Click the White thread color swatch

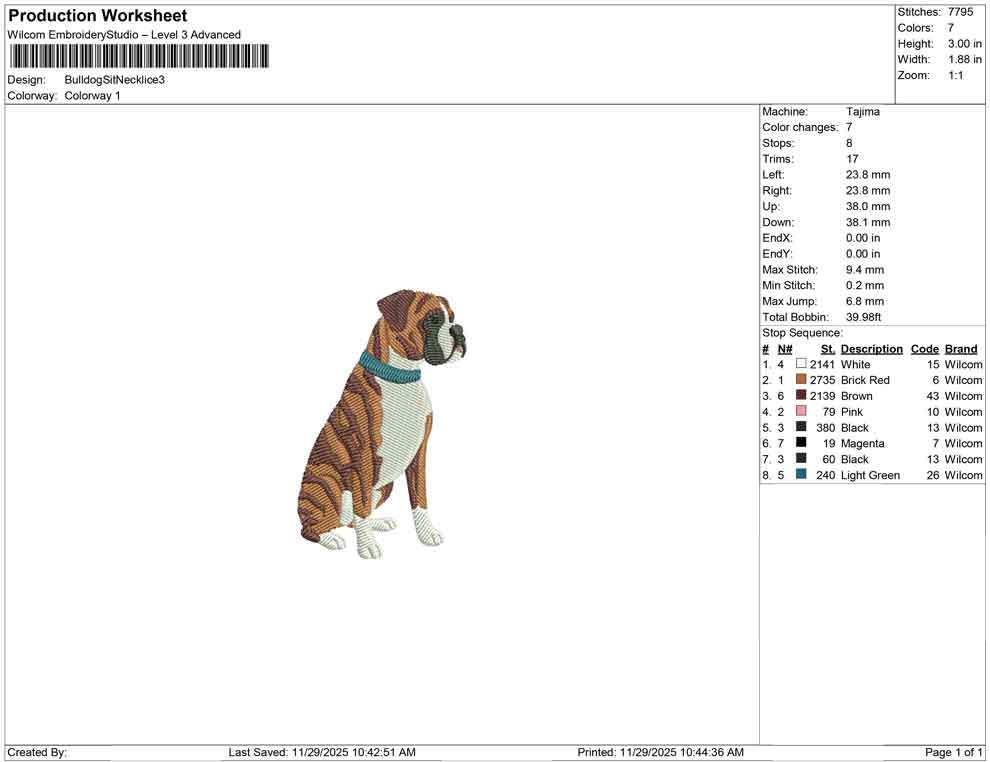point(801,364)
